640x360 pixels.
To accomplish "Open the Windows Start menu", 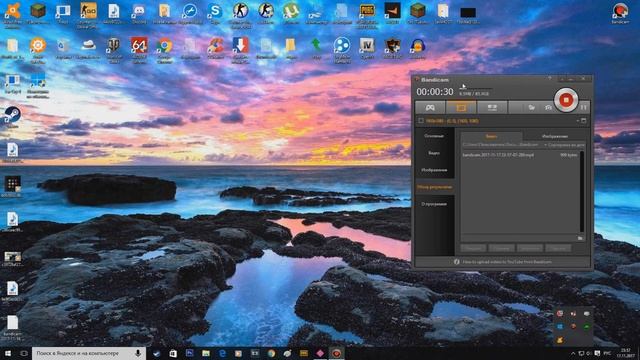I will [x=8, y=353].
